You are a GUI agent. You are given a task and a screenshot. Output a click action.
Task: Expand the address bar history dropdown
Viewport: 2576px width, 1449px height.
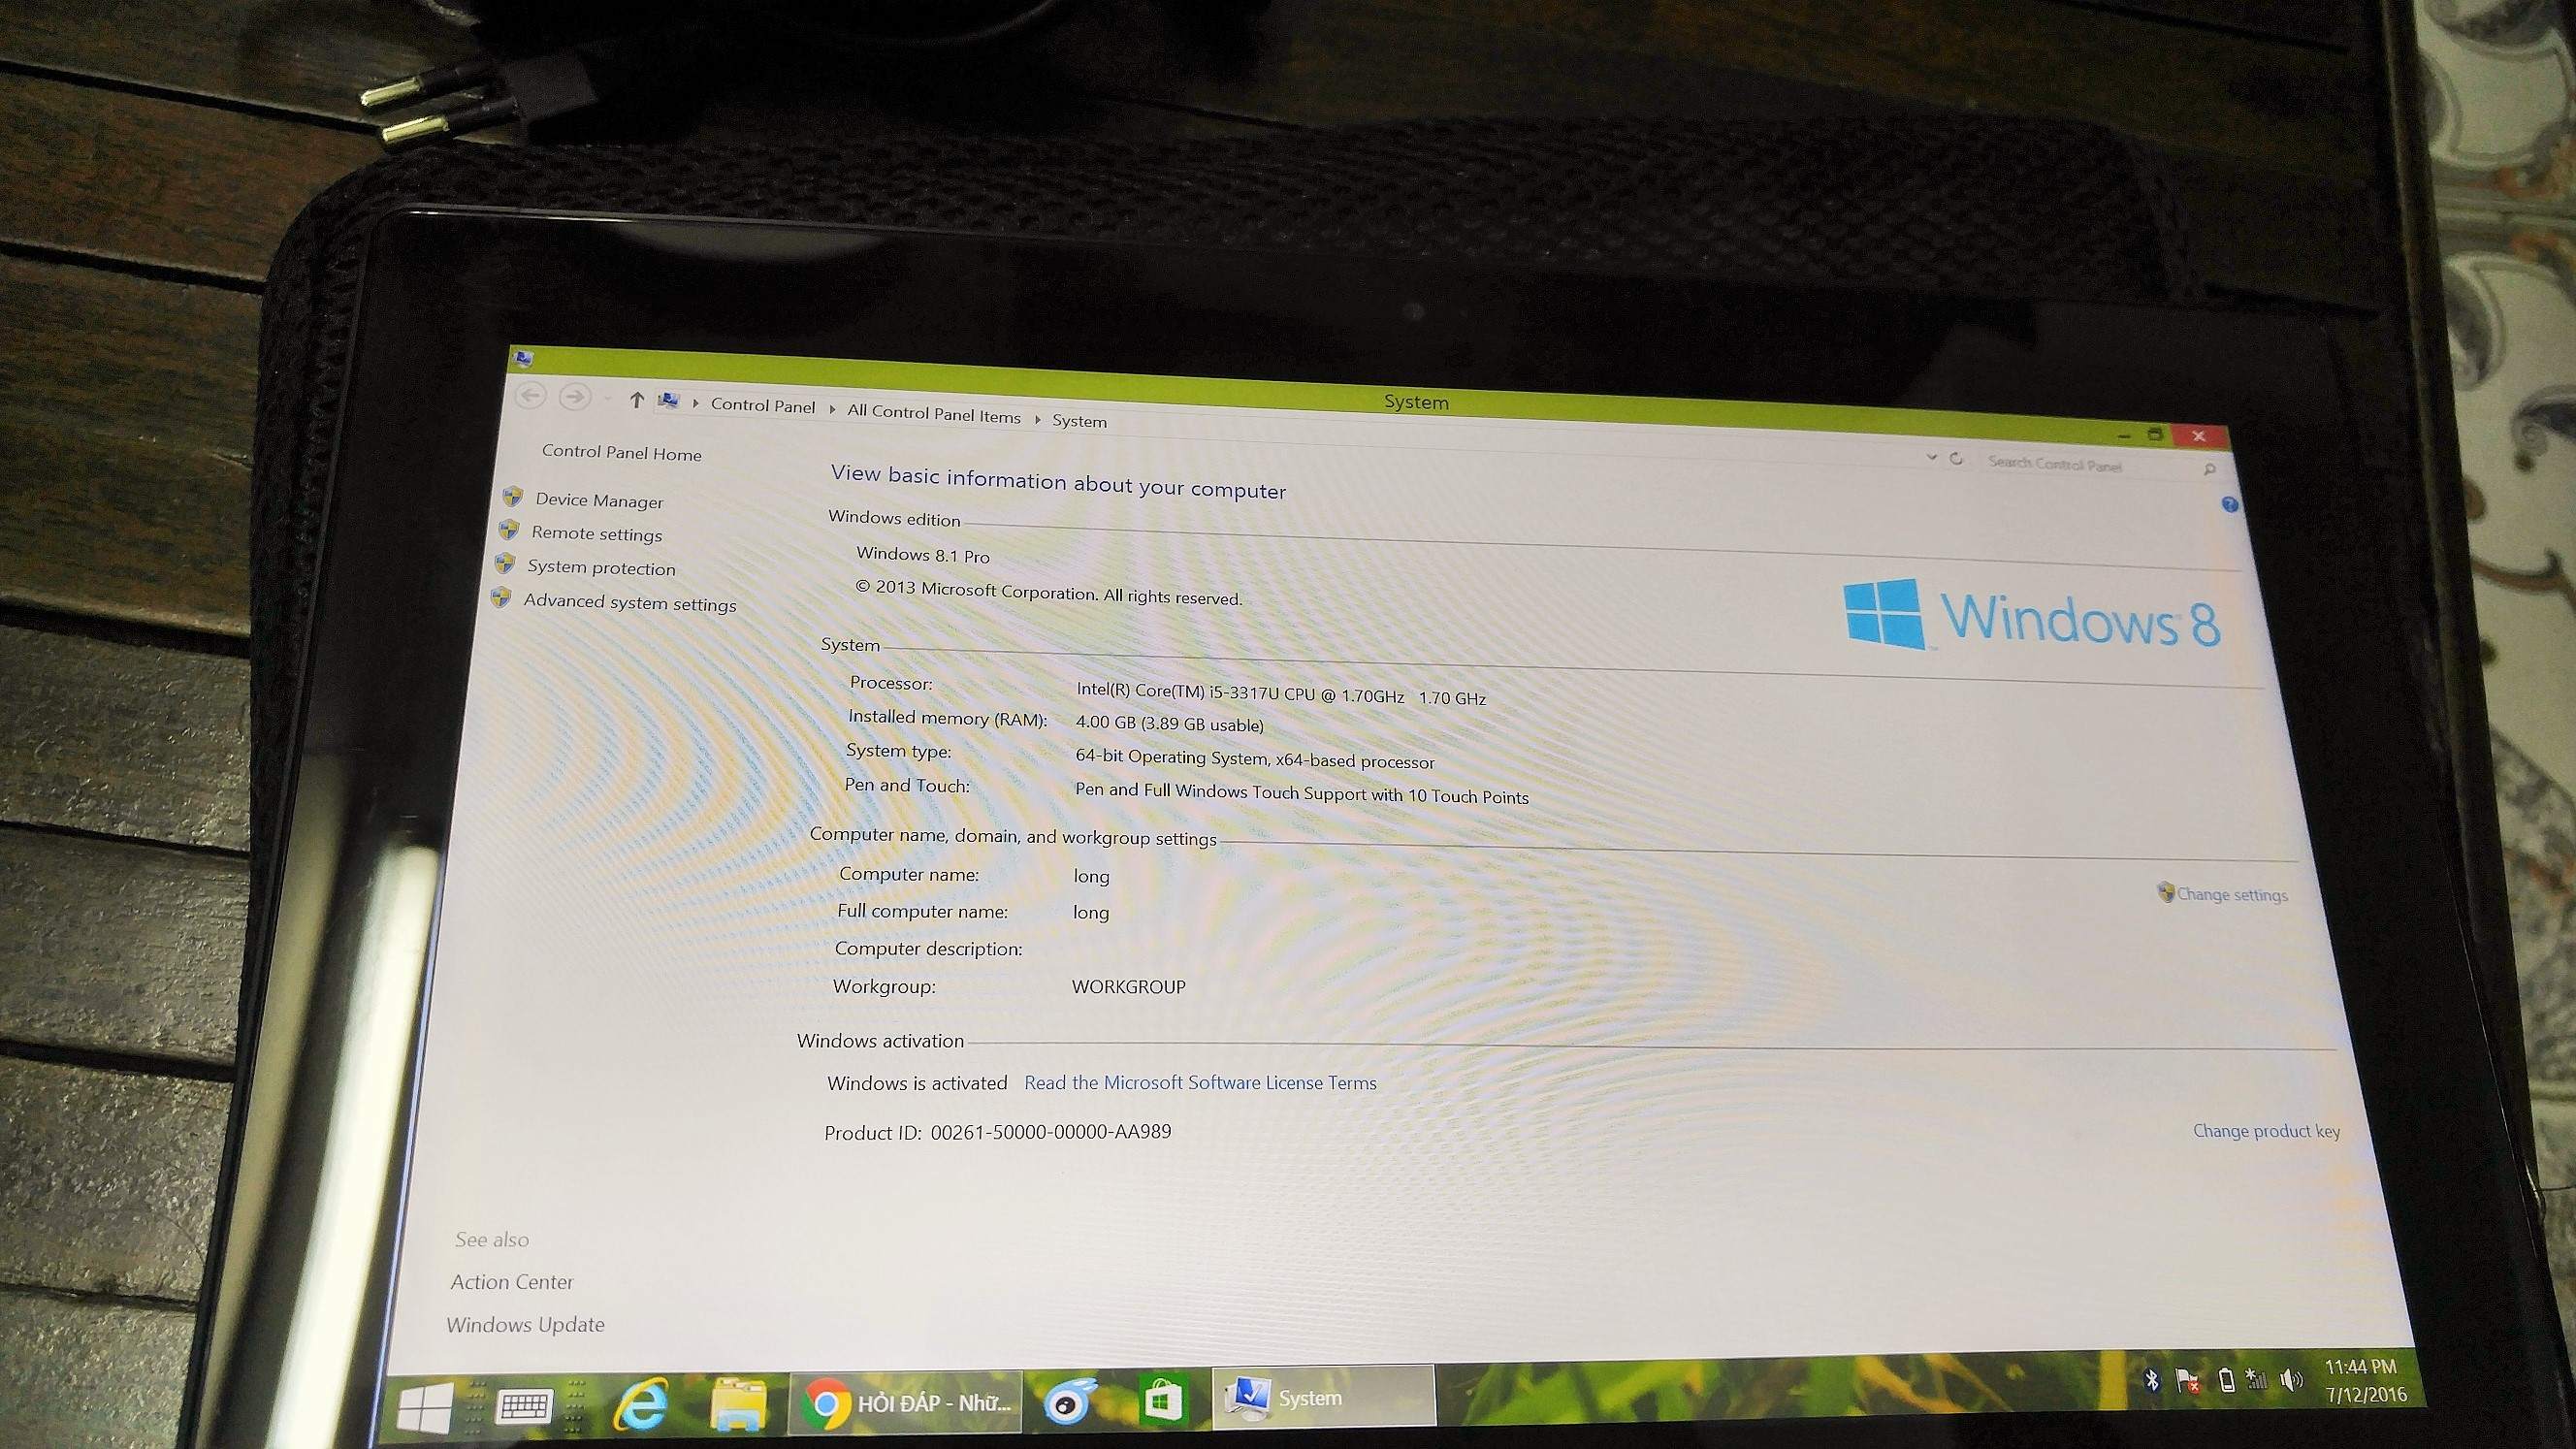tap(1931, 457)
